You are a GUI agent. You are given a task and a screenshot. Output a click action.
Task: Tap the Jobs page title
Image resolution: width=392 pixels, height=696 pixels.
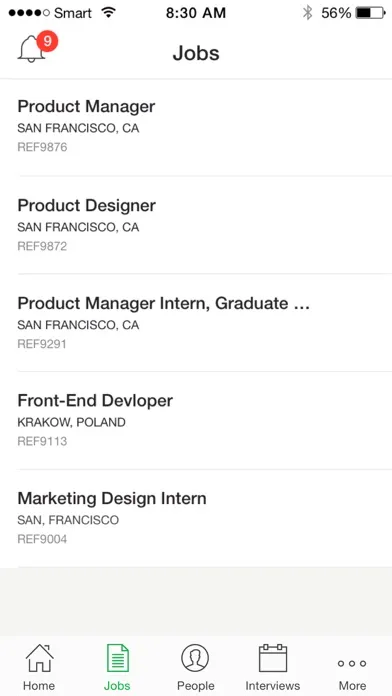[196, 53]
